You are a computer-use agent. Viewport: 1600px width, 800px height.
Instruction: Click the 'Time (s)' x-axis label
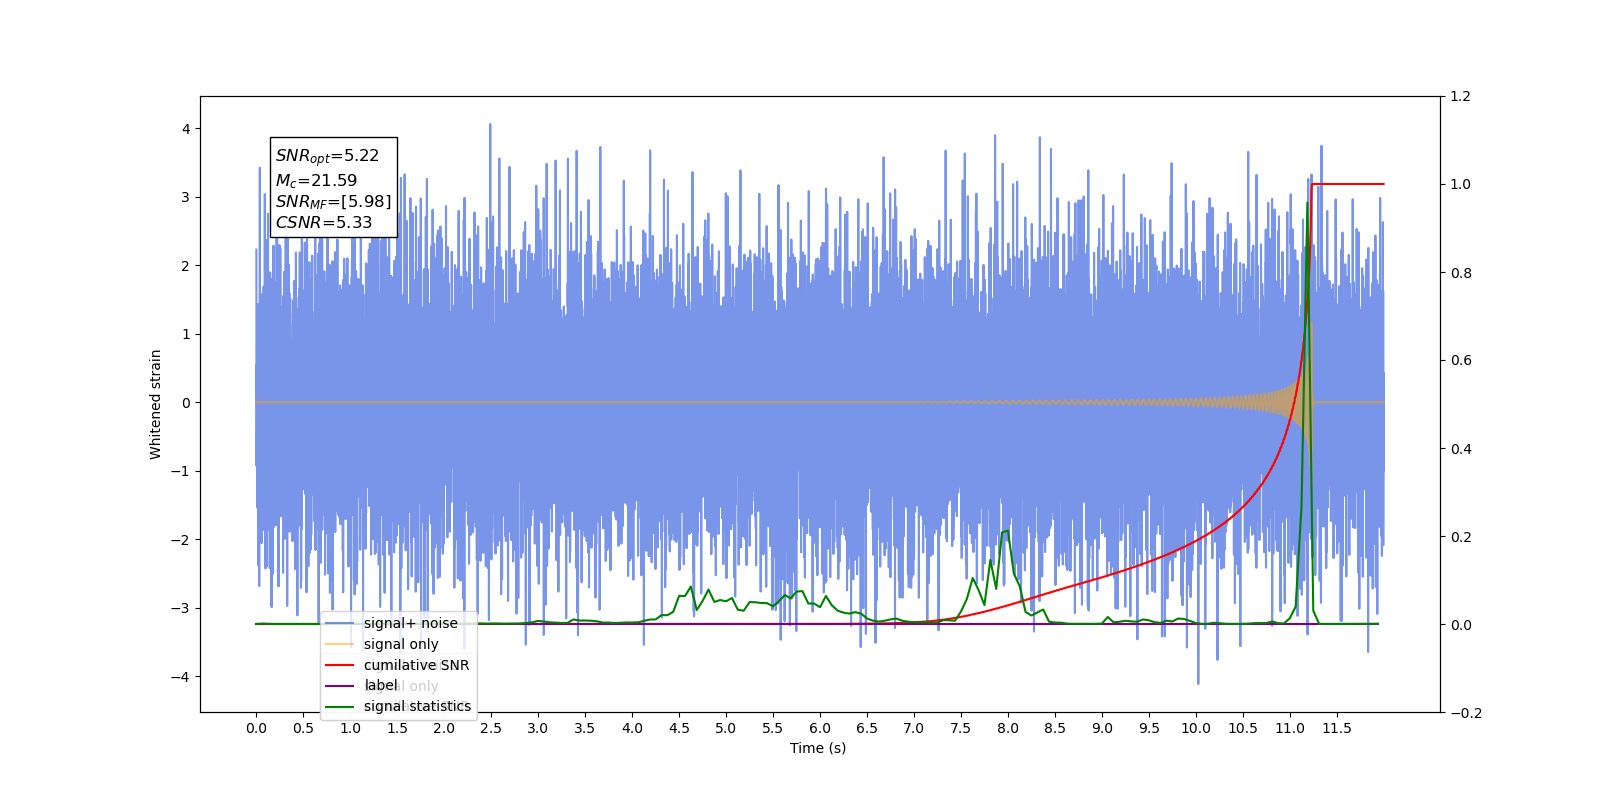(818, 748)
